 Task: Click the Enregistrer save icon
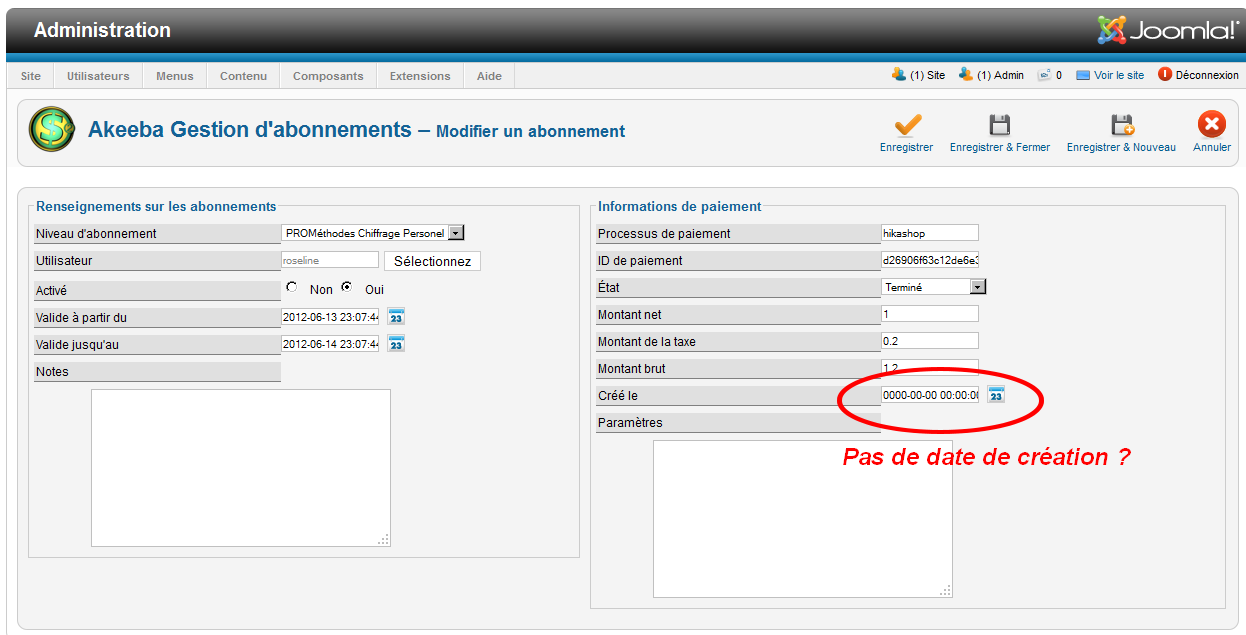click(907, 125)
